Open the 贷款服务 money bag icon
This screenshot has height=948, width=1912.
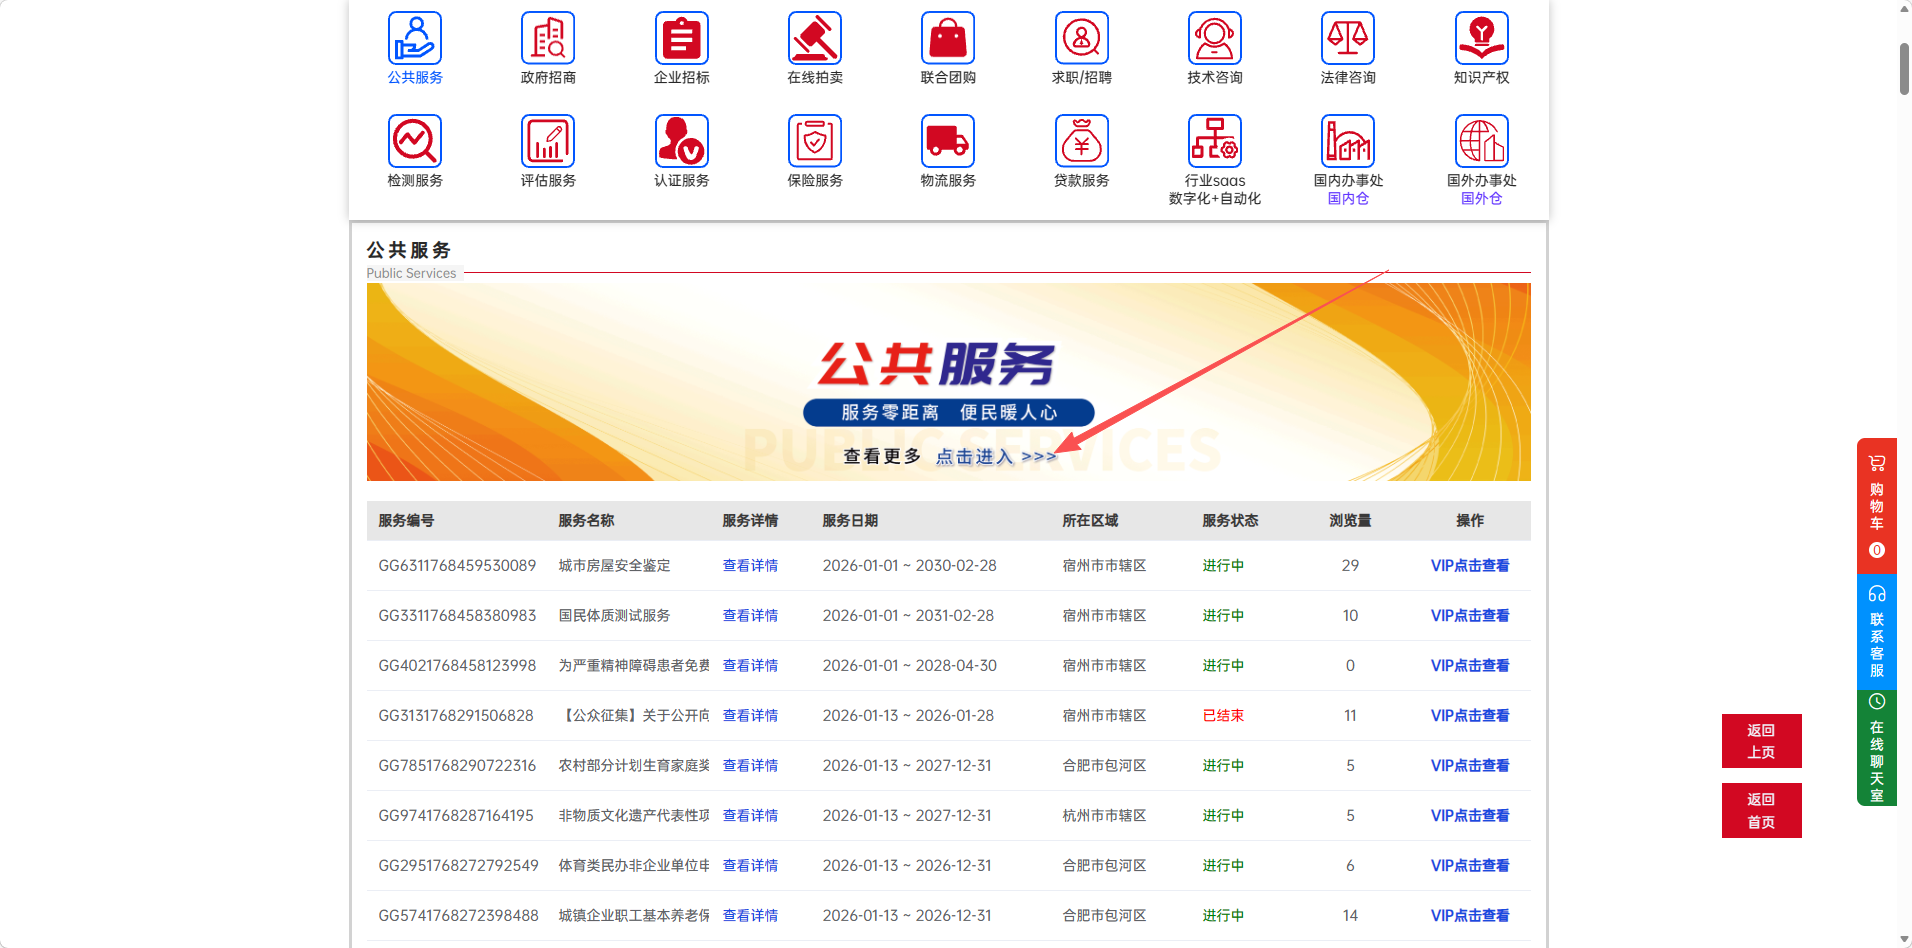tap(1081, 142)
